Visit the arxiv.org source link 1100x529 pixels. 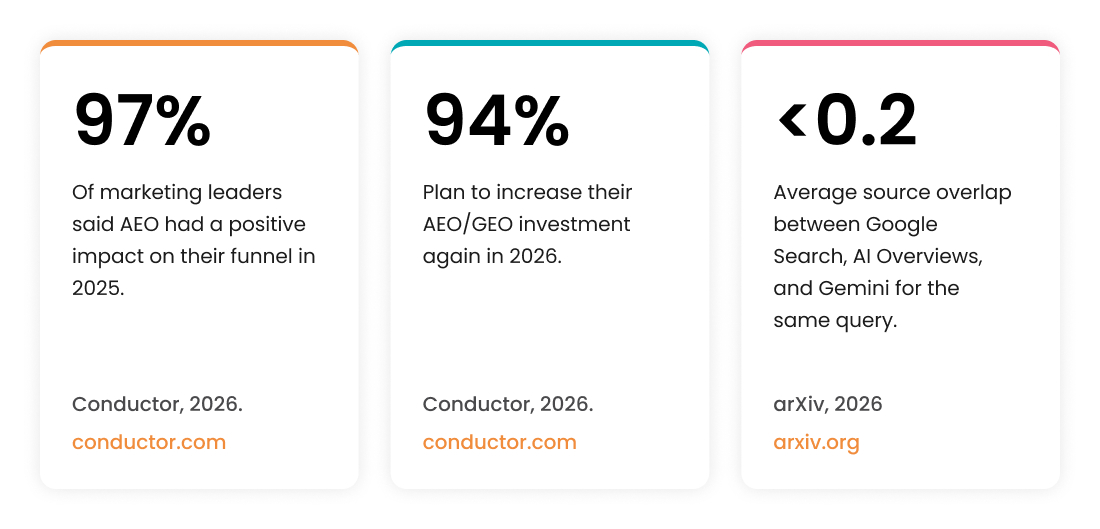click(x=817, y=443)
